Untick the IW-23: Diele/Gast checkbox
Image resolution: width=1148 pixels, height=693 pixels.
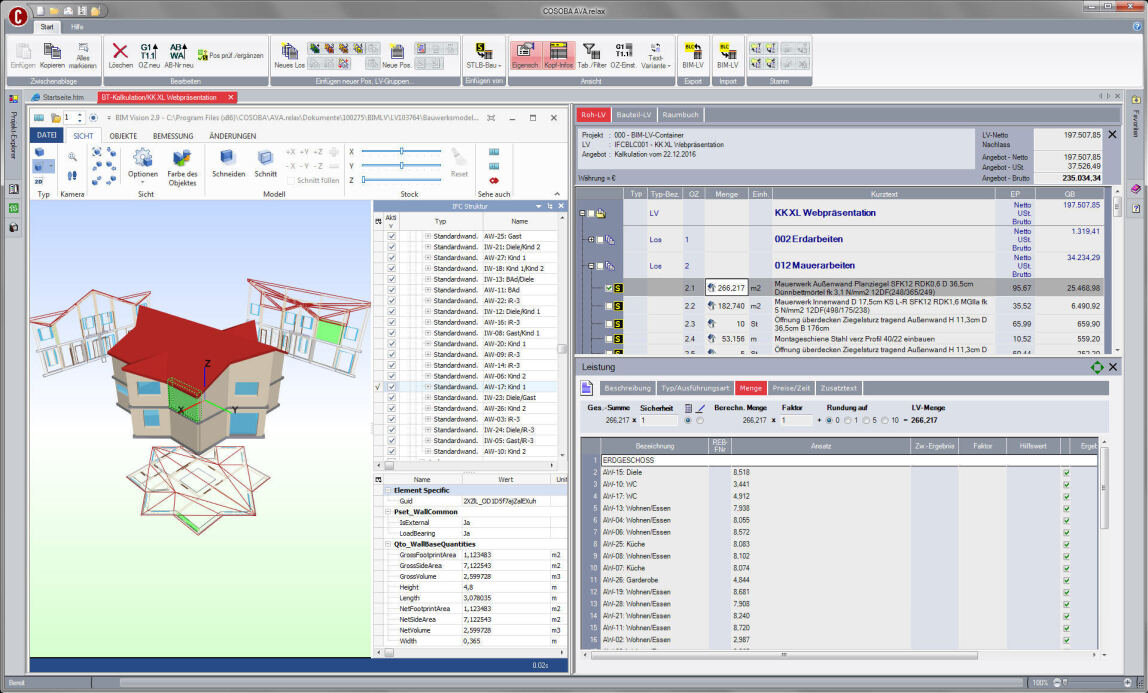pos(392,397)
